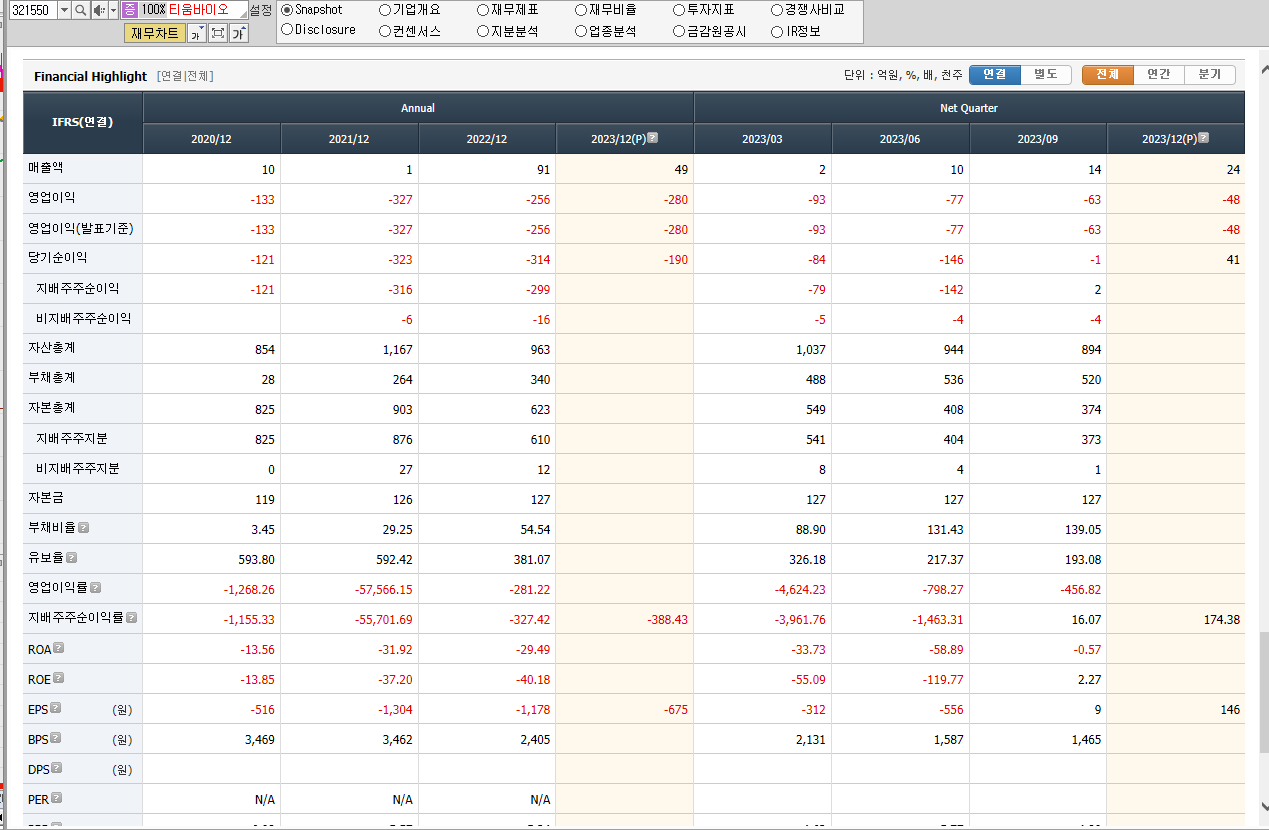Click the help icon beside EPS

coord(55,708)
